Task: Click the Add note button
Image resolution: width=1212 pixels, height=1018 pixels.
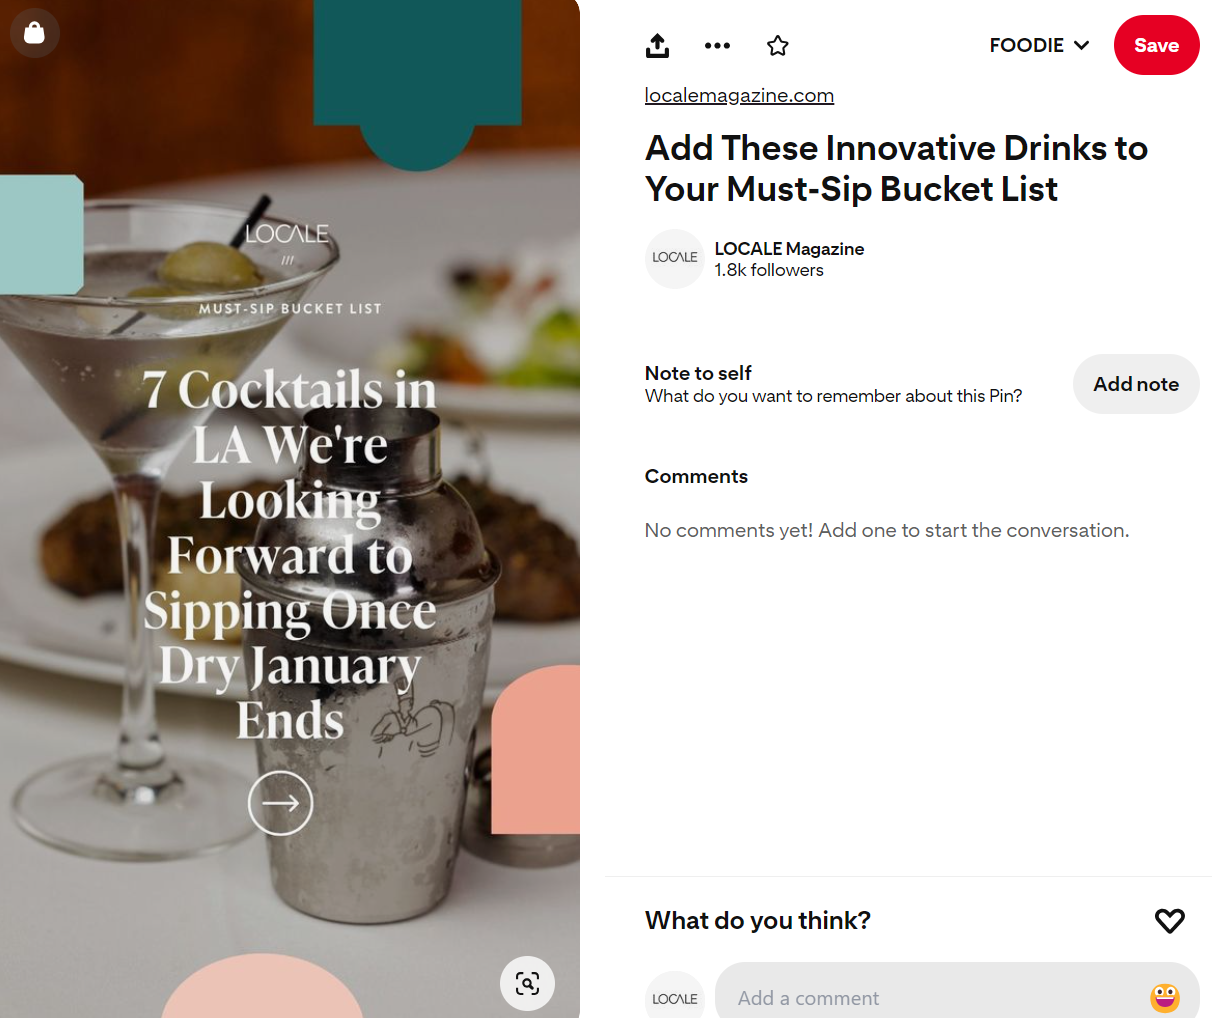Action: coord(1136,384)
